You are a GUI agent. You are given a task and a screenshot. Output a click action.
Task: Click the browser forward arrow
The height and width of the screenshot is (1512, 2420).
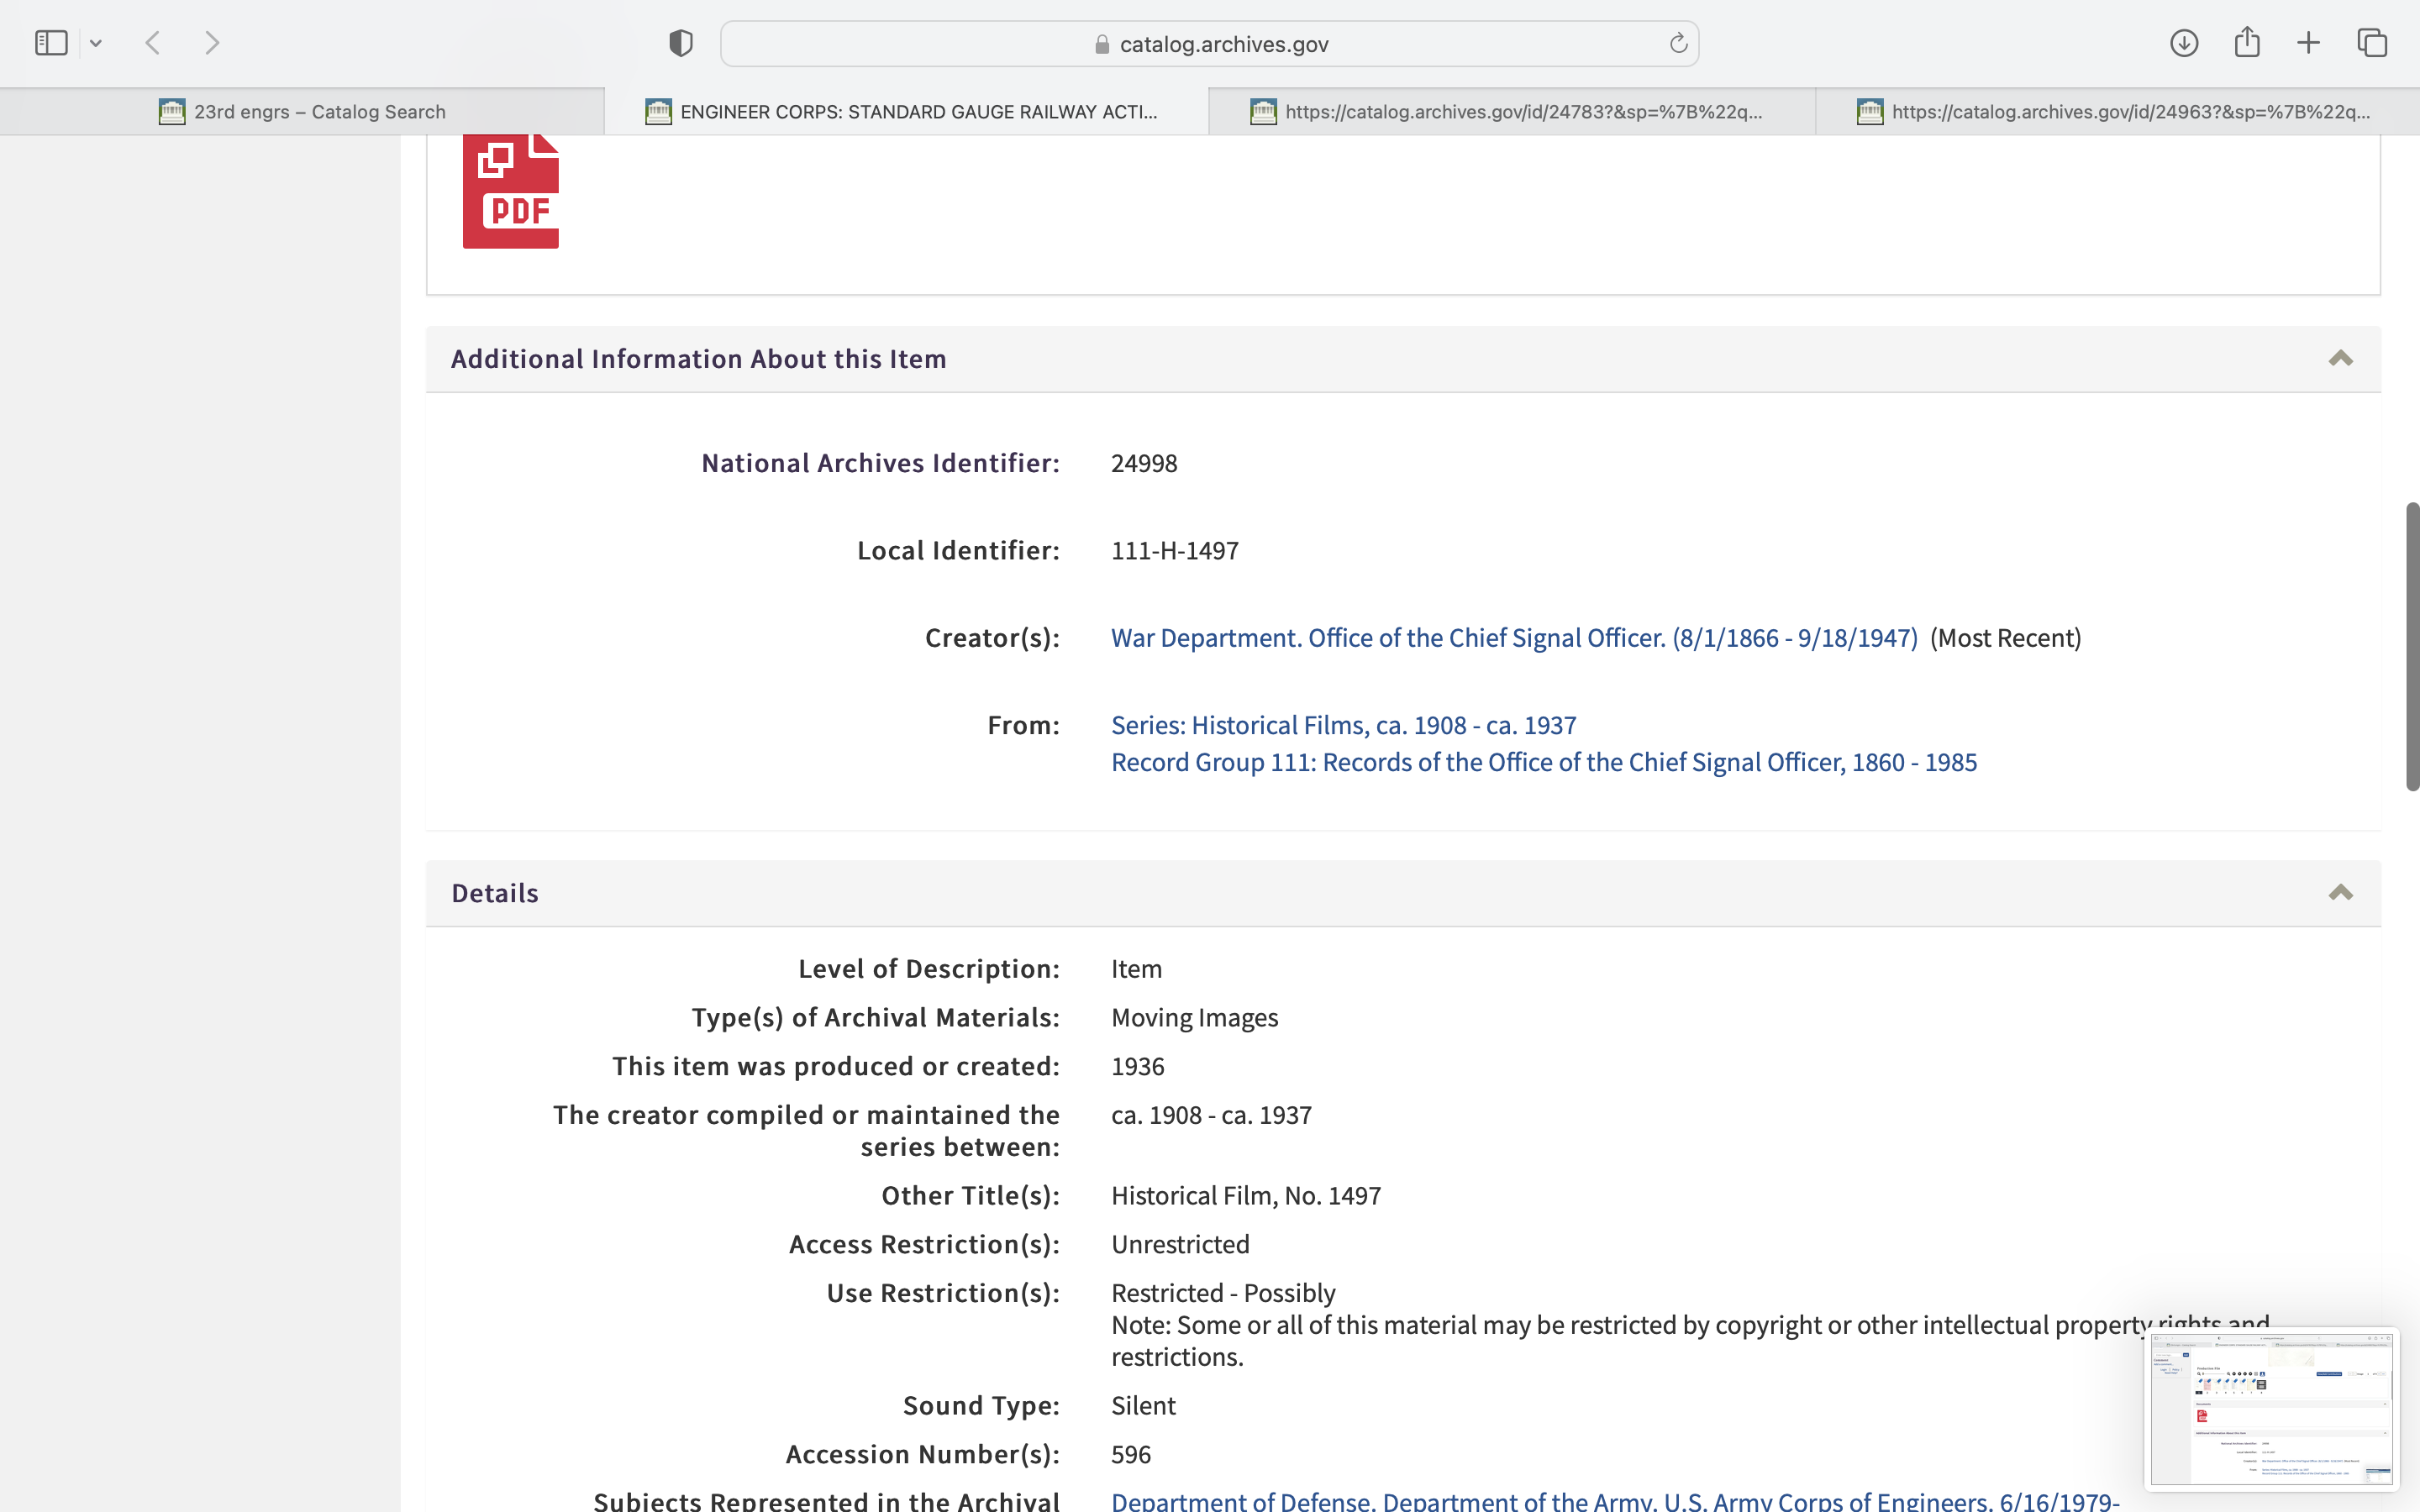pyautogui.click(x=212, y=43)
